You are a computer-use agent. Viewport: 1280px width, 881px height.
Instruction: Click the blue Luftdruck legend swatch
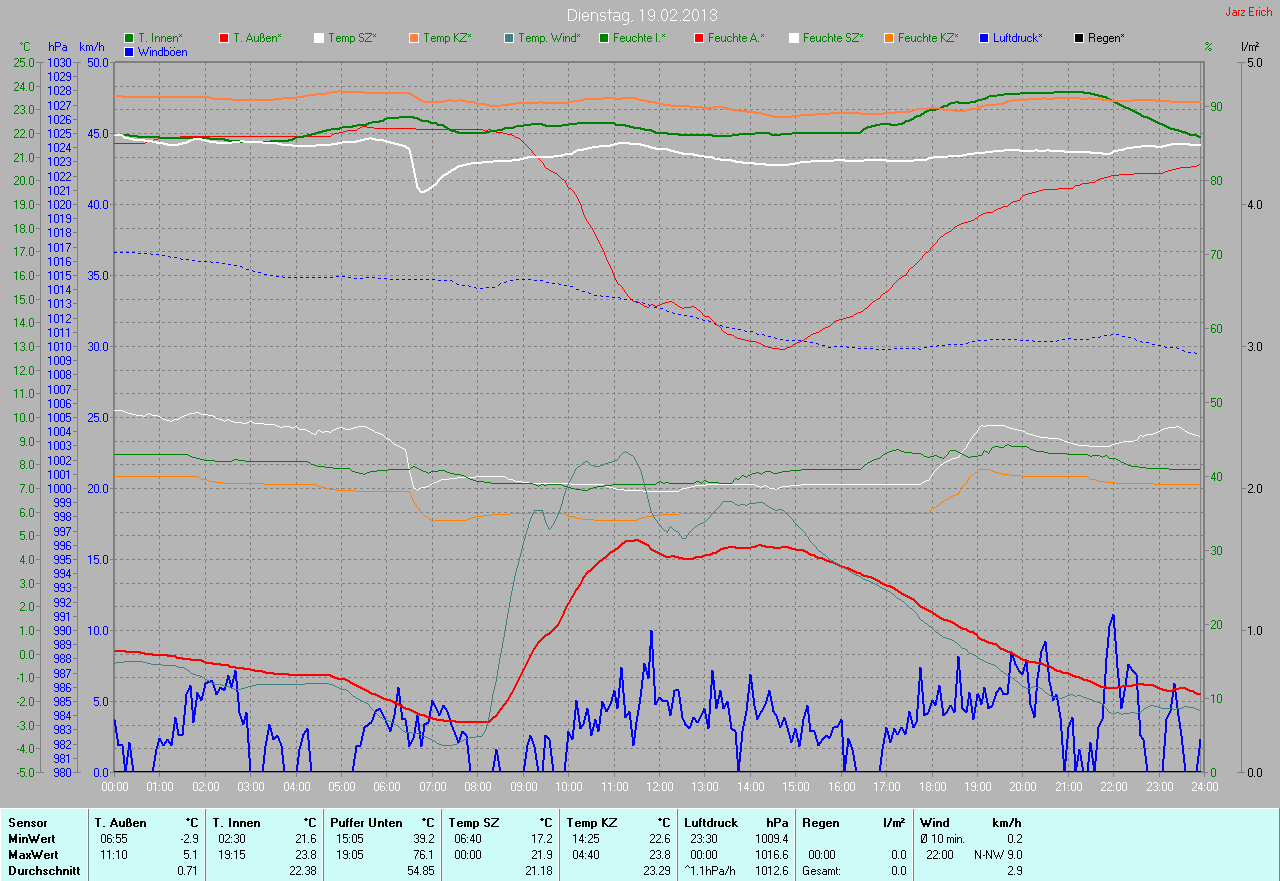(x=983, y=38)
